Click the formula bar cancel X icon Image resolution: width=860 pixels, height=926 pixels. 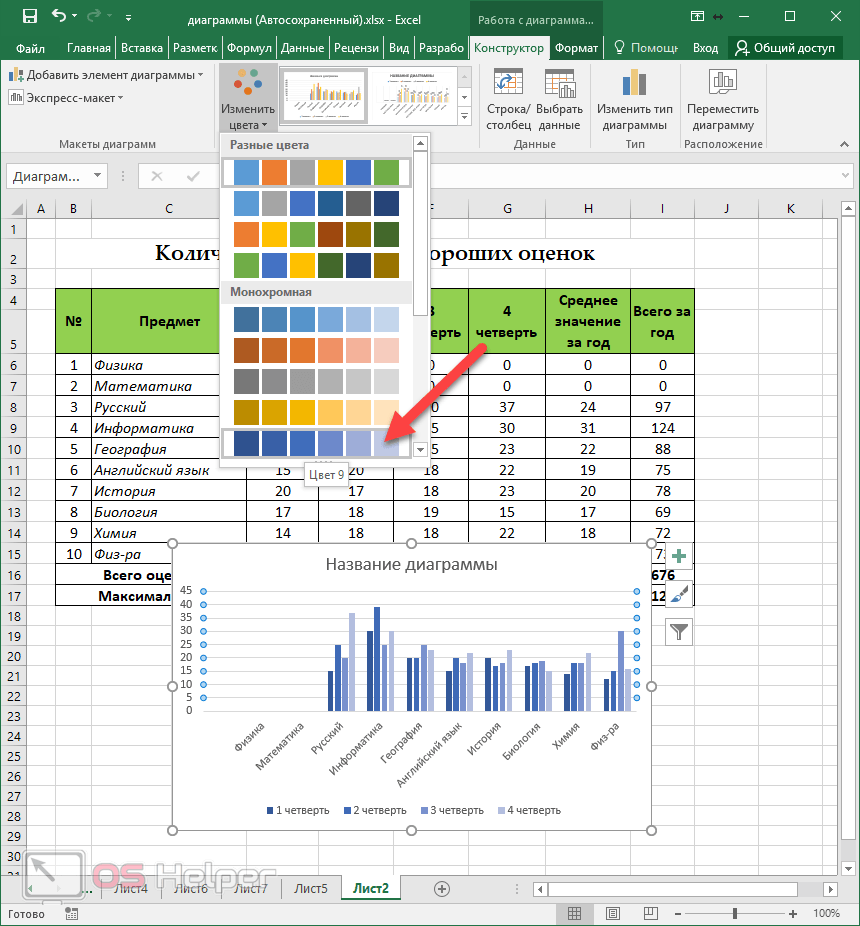point(157,176)
